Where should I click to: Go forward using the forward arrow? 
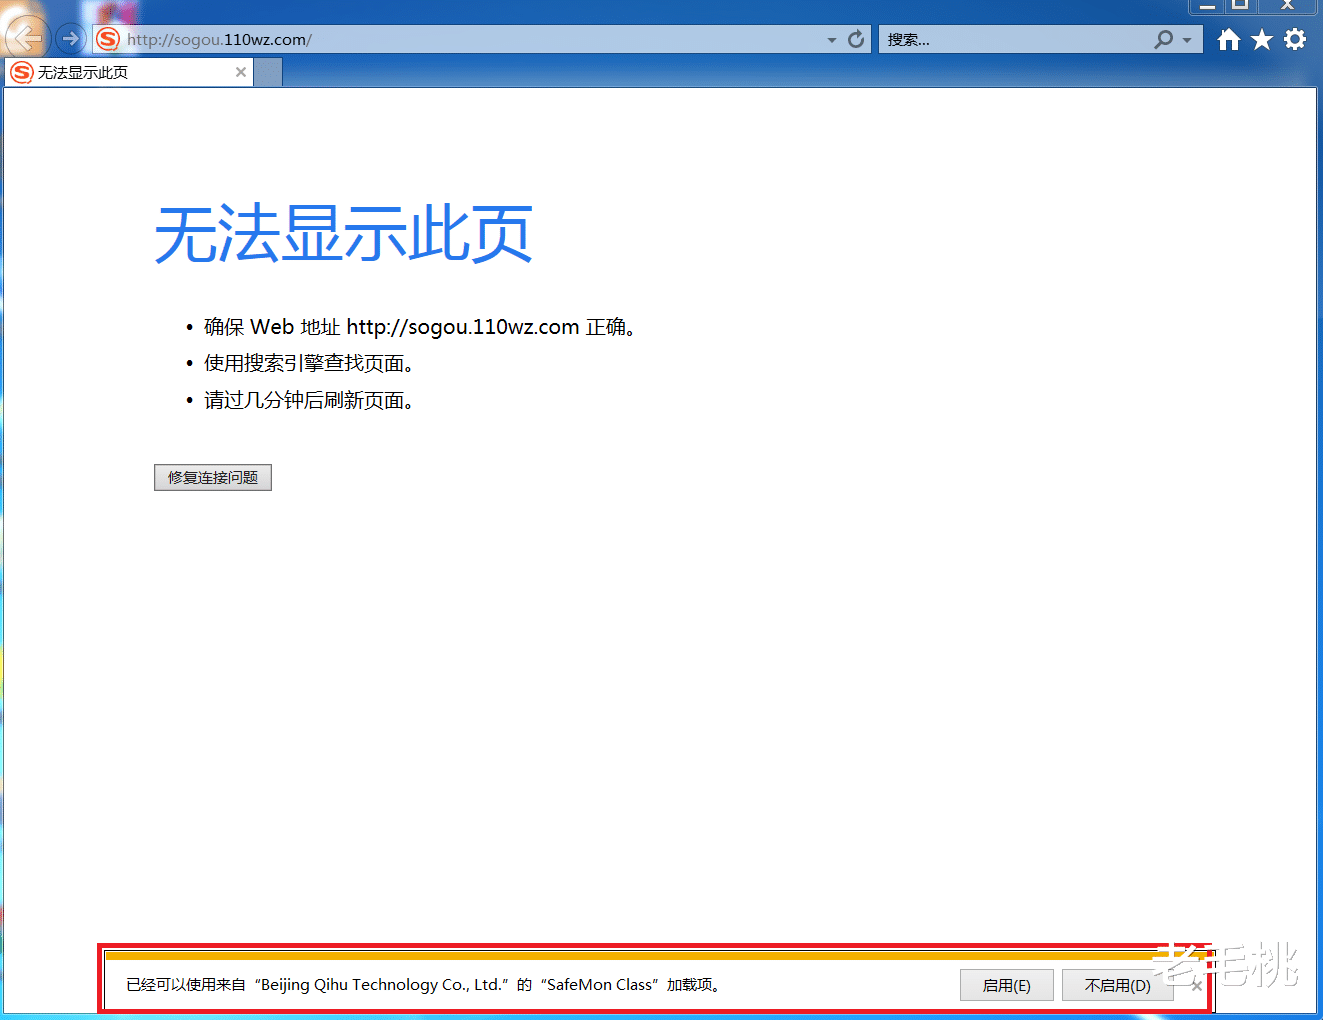point(70,39)
